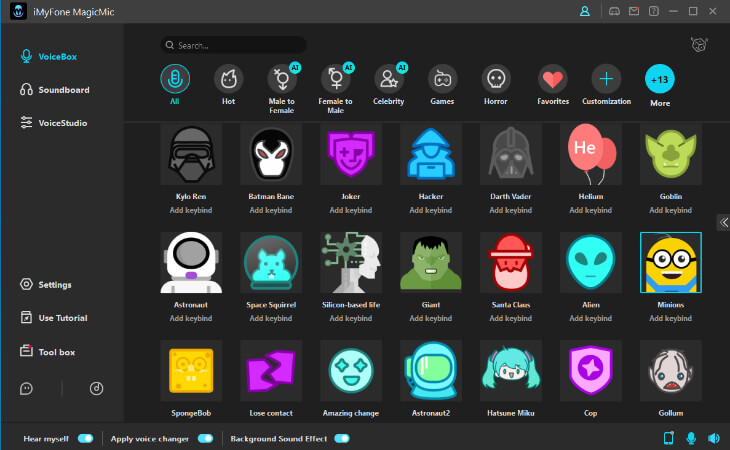Viewport: 730px width, 450px height.
Task: Select the Hatsune Miku voice
Action: click(x=511, y=370)
